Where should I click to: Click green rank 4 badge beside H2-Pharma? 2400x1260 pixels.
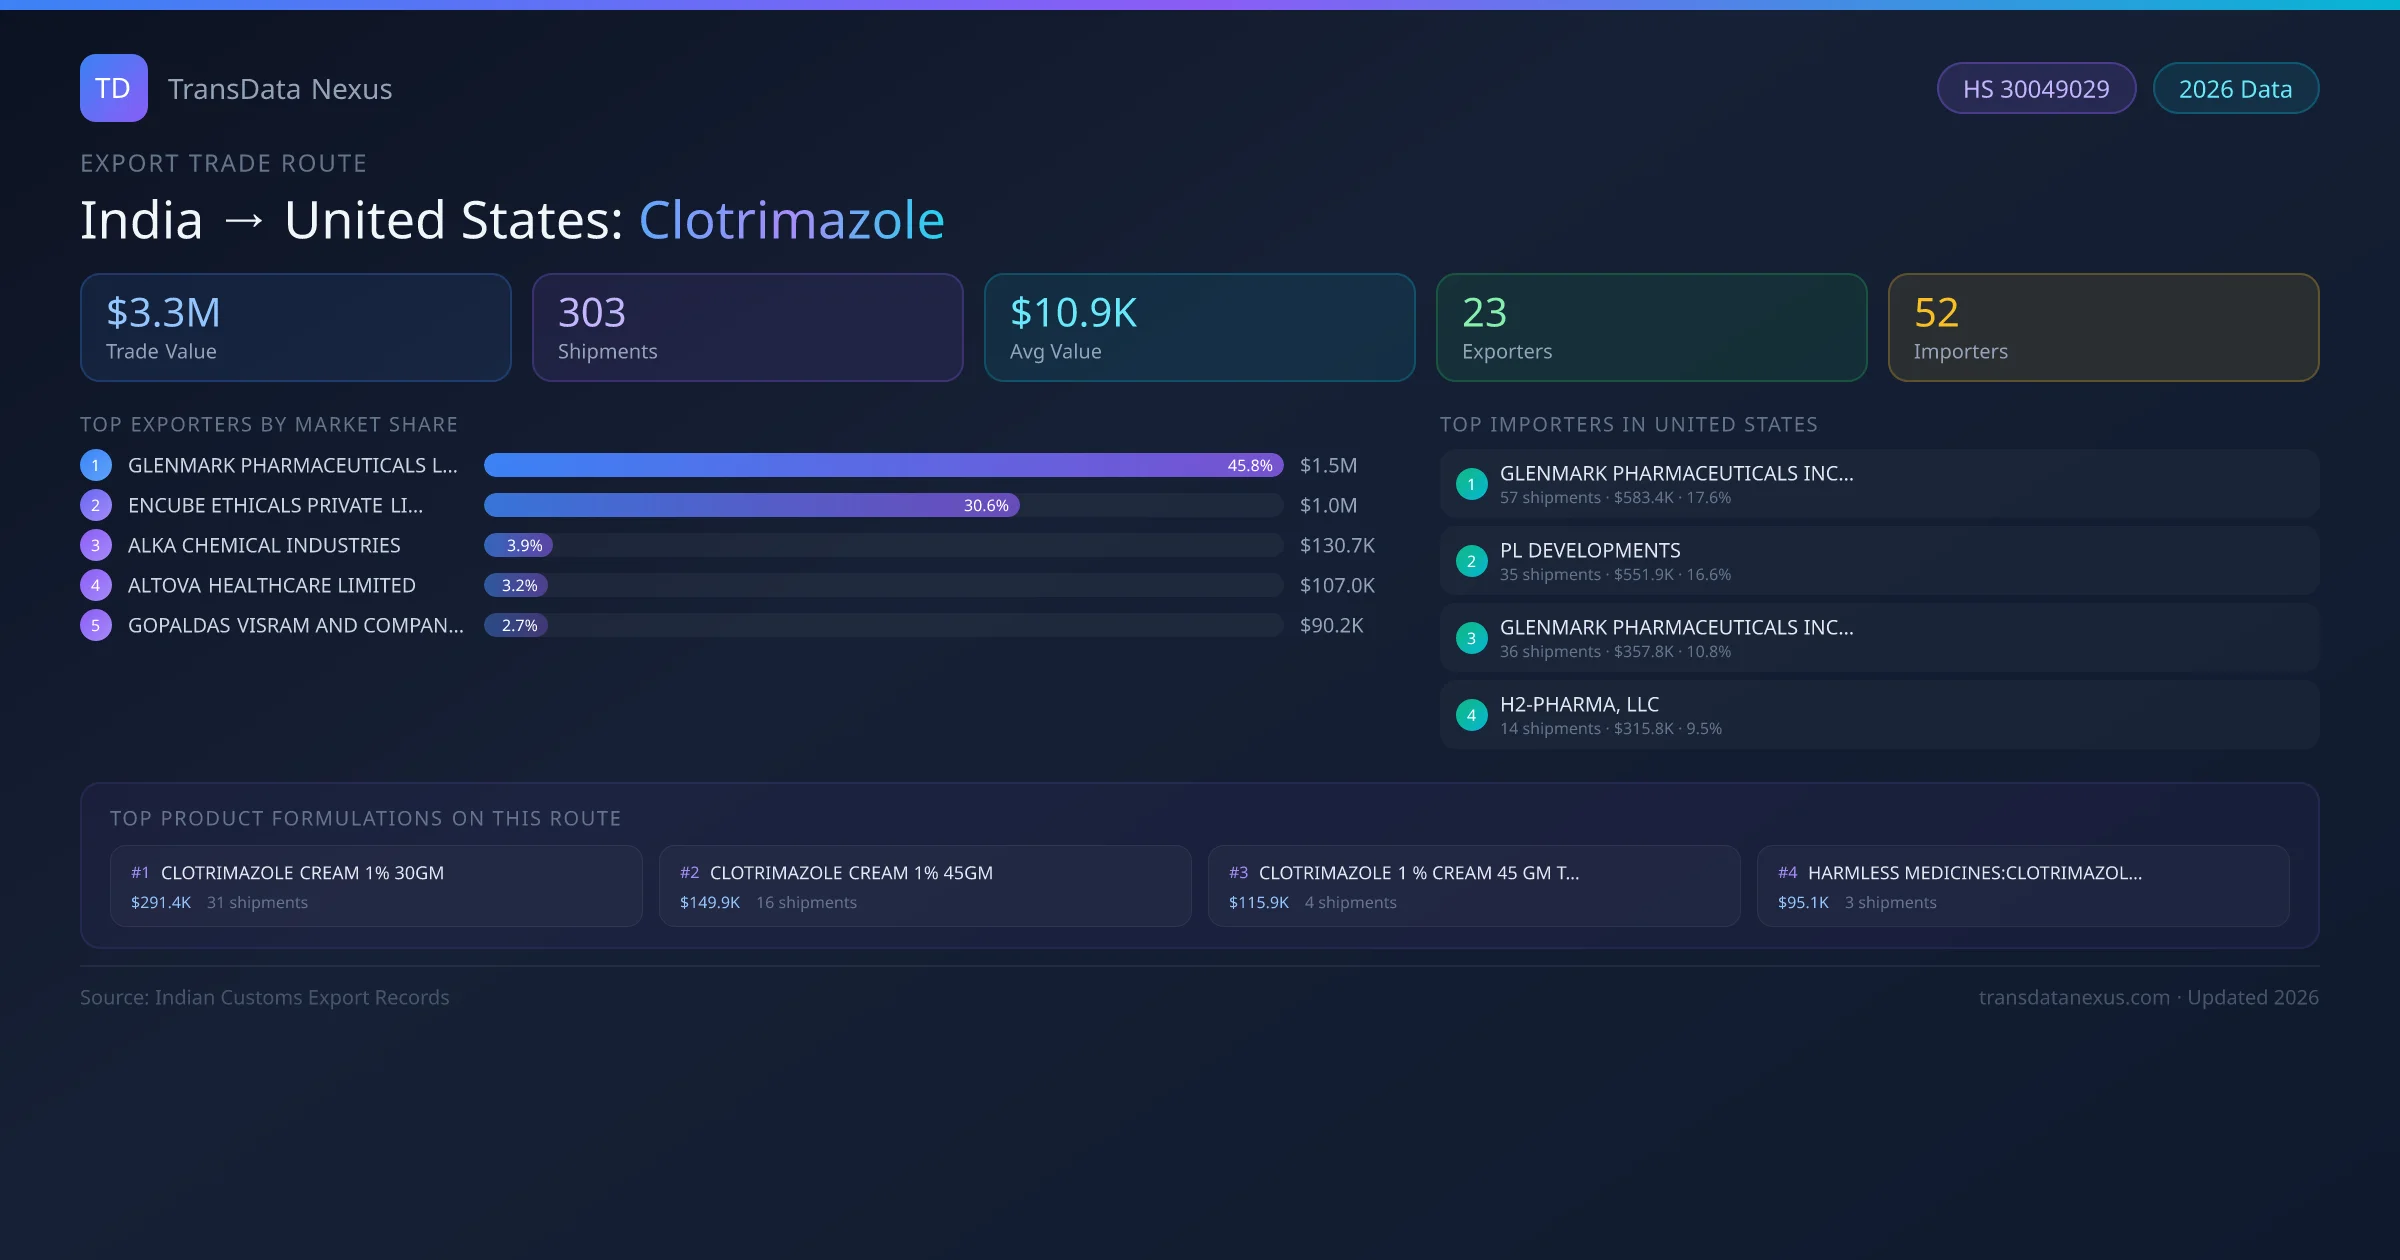(1471, 715)
